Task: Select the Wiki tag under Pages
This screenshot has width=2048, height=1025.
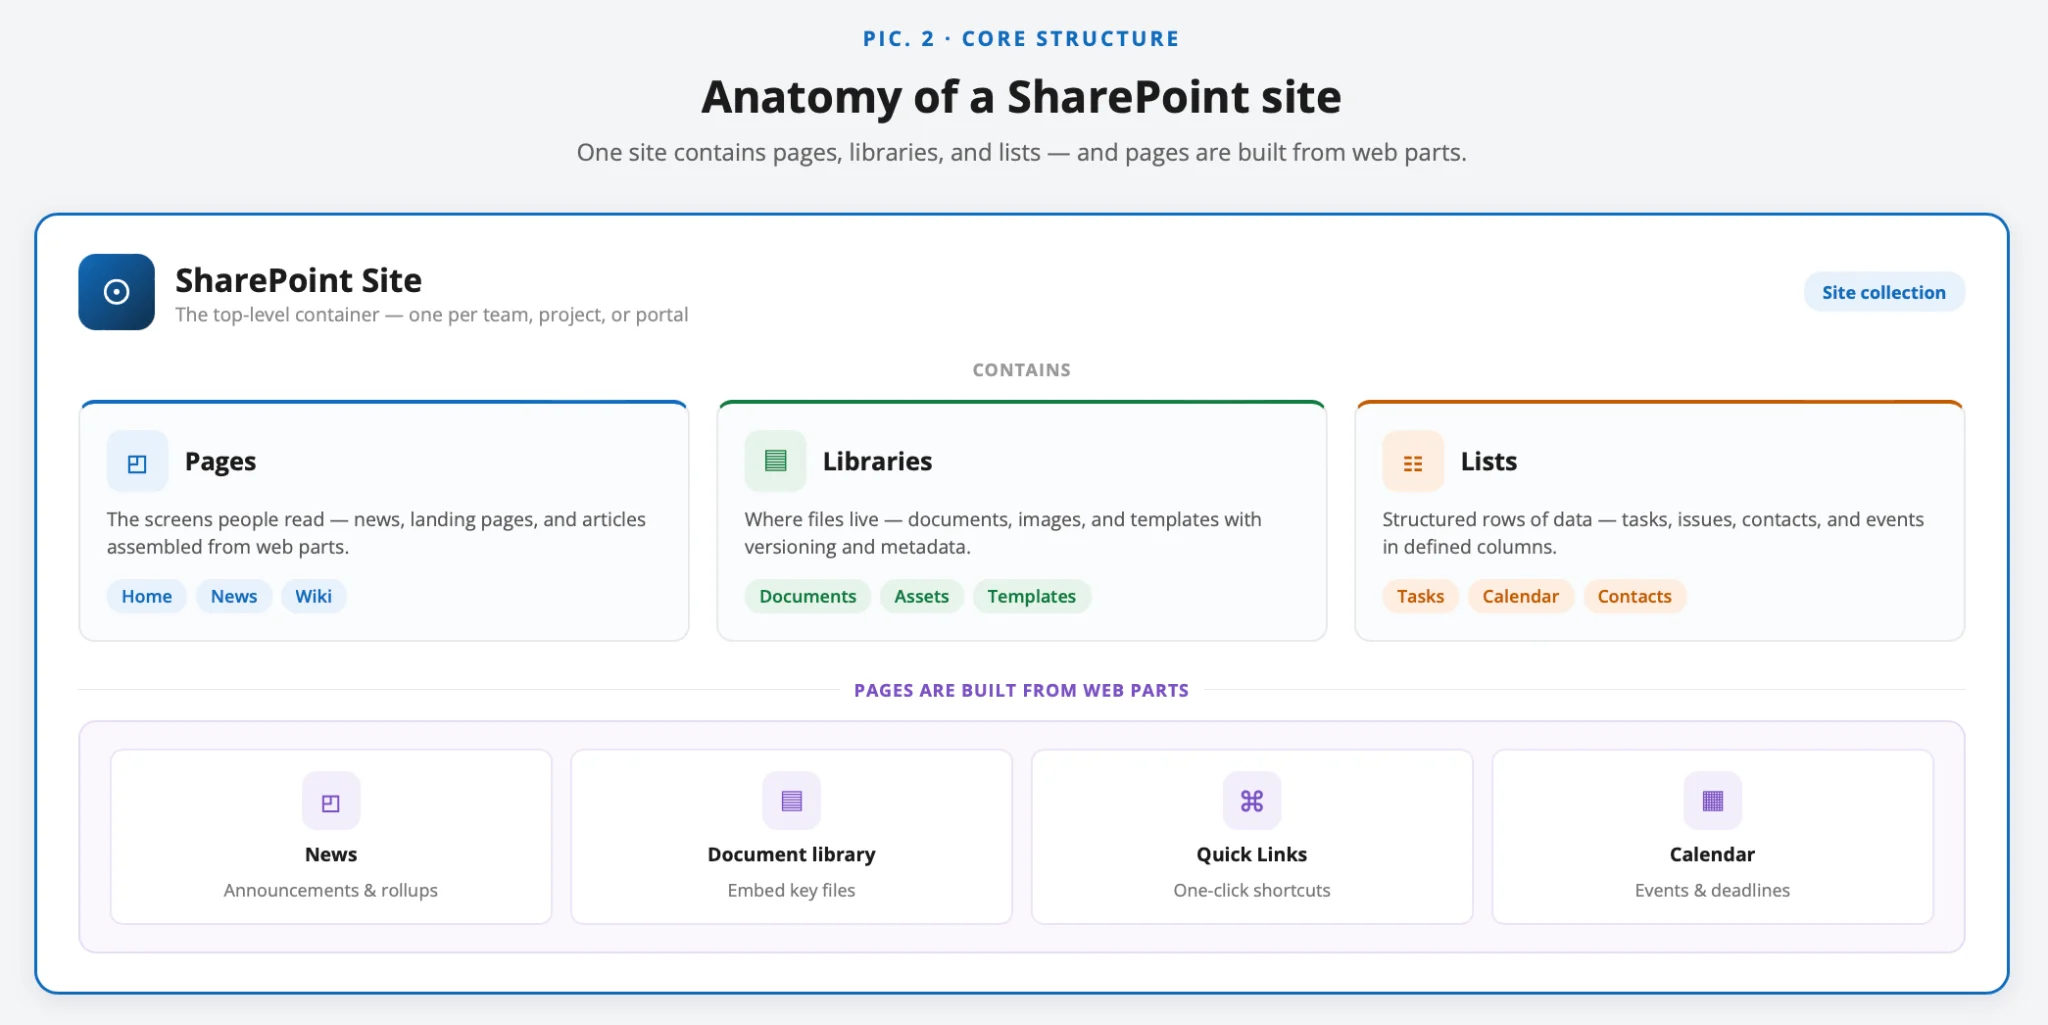Action: pos(314,596)
